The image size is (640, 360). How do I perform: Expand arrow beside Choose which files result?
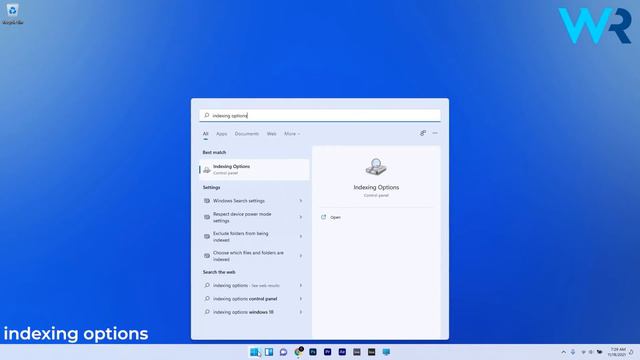301,256
